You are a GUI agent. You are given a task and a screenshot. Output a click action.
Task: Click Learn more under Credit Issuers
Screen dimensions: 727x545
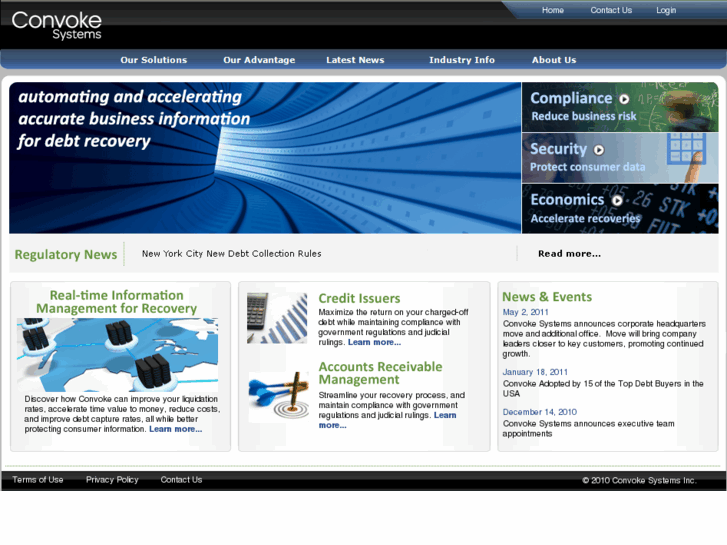point(374,342)
